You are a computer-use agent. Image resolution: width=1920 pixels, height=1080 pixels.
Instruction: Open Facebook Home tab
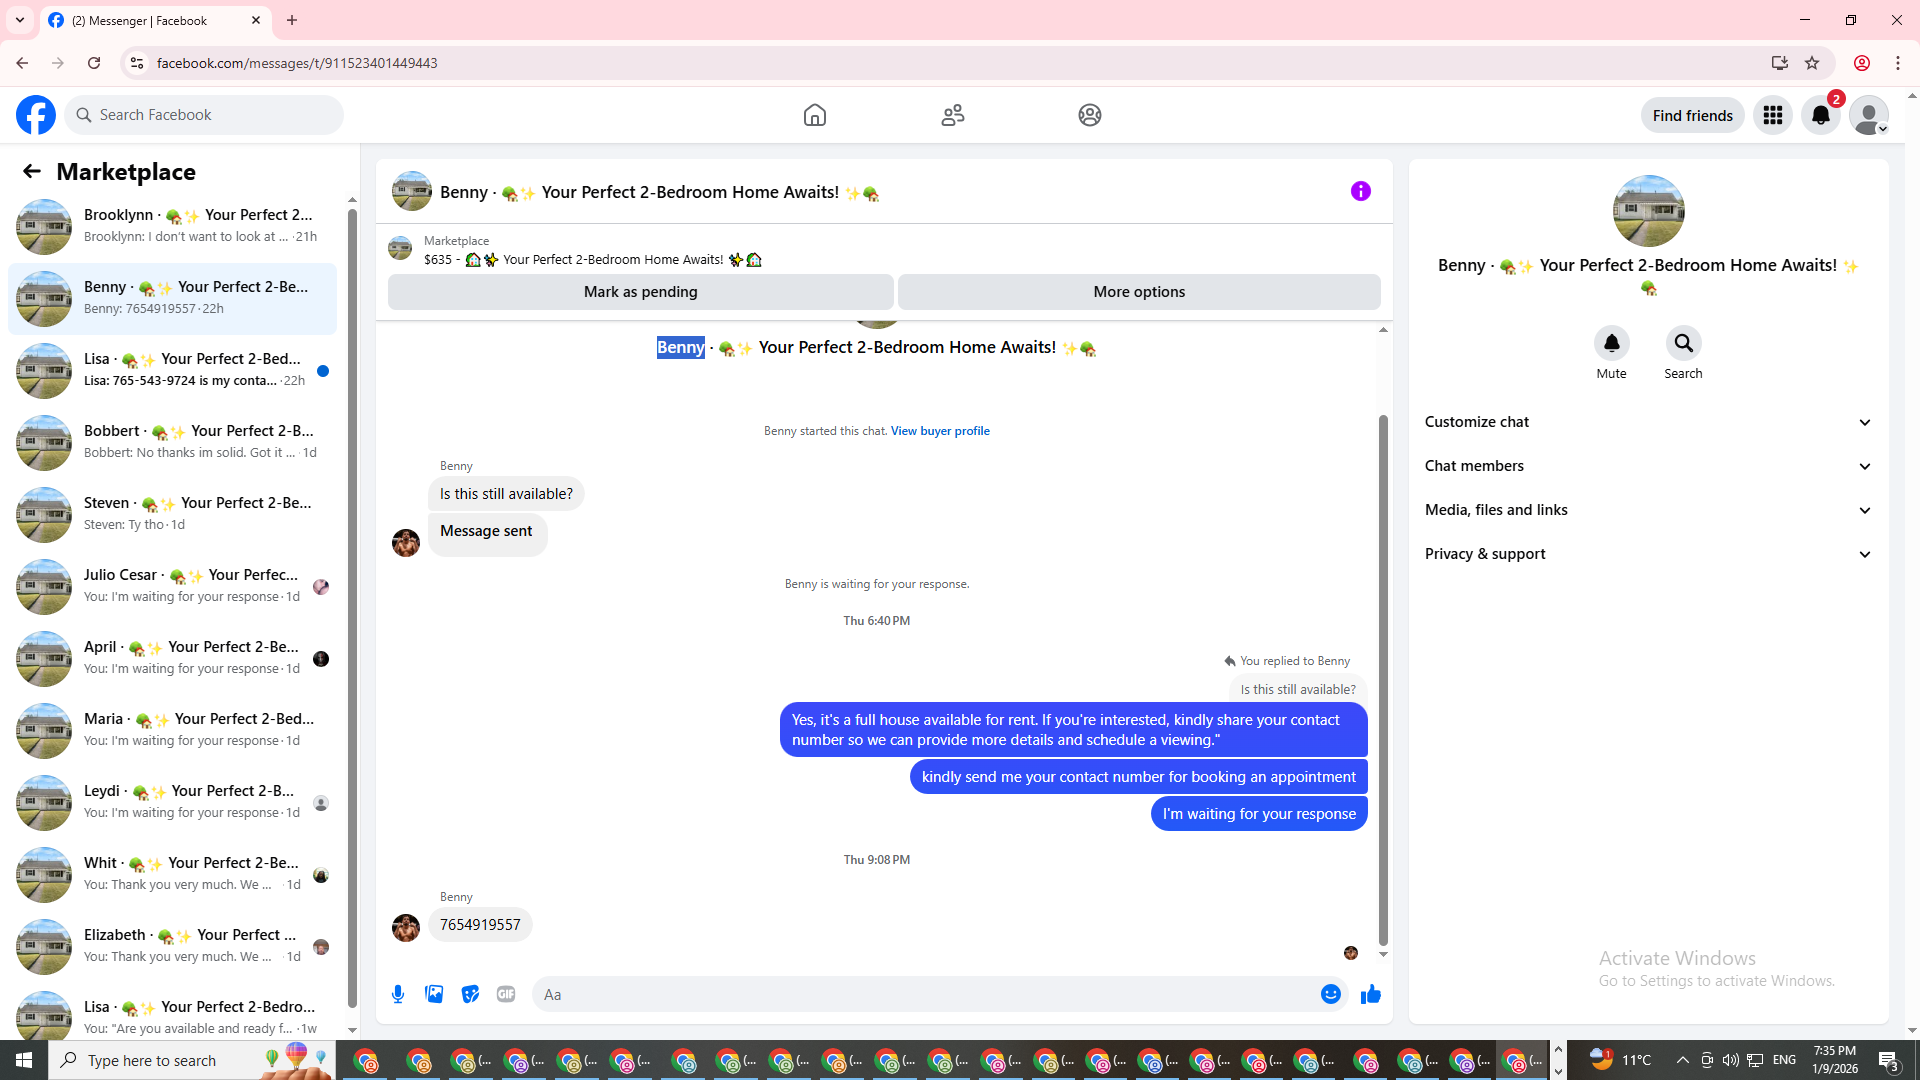click(814, 115)
